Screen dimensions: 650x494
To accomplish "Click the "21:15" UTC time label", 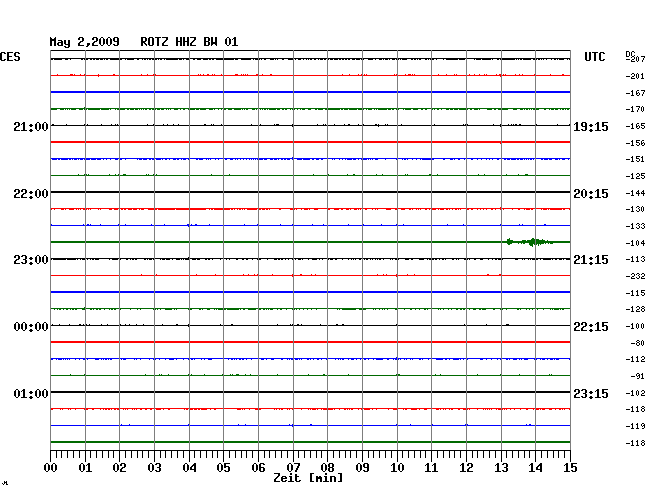I will [x=591, y=260].
